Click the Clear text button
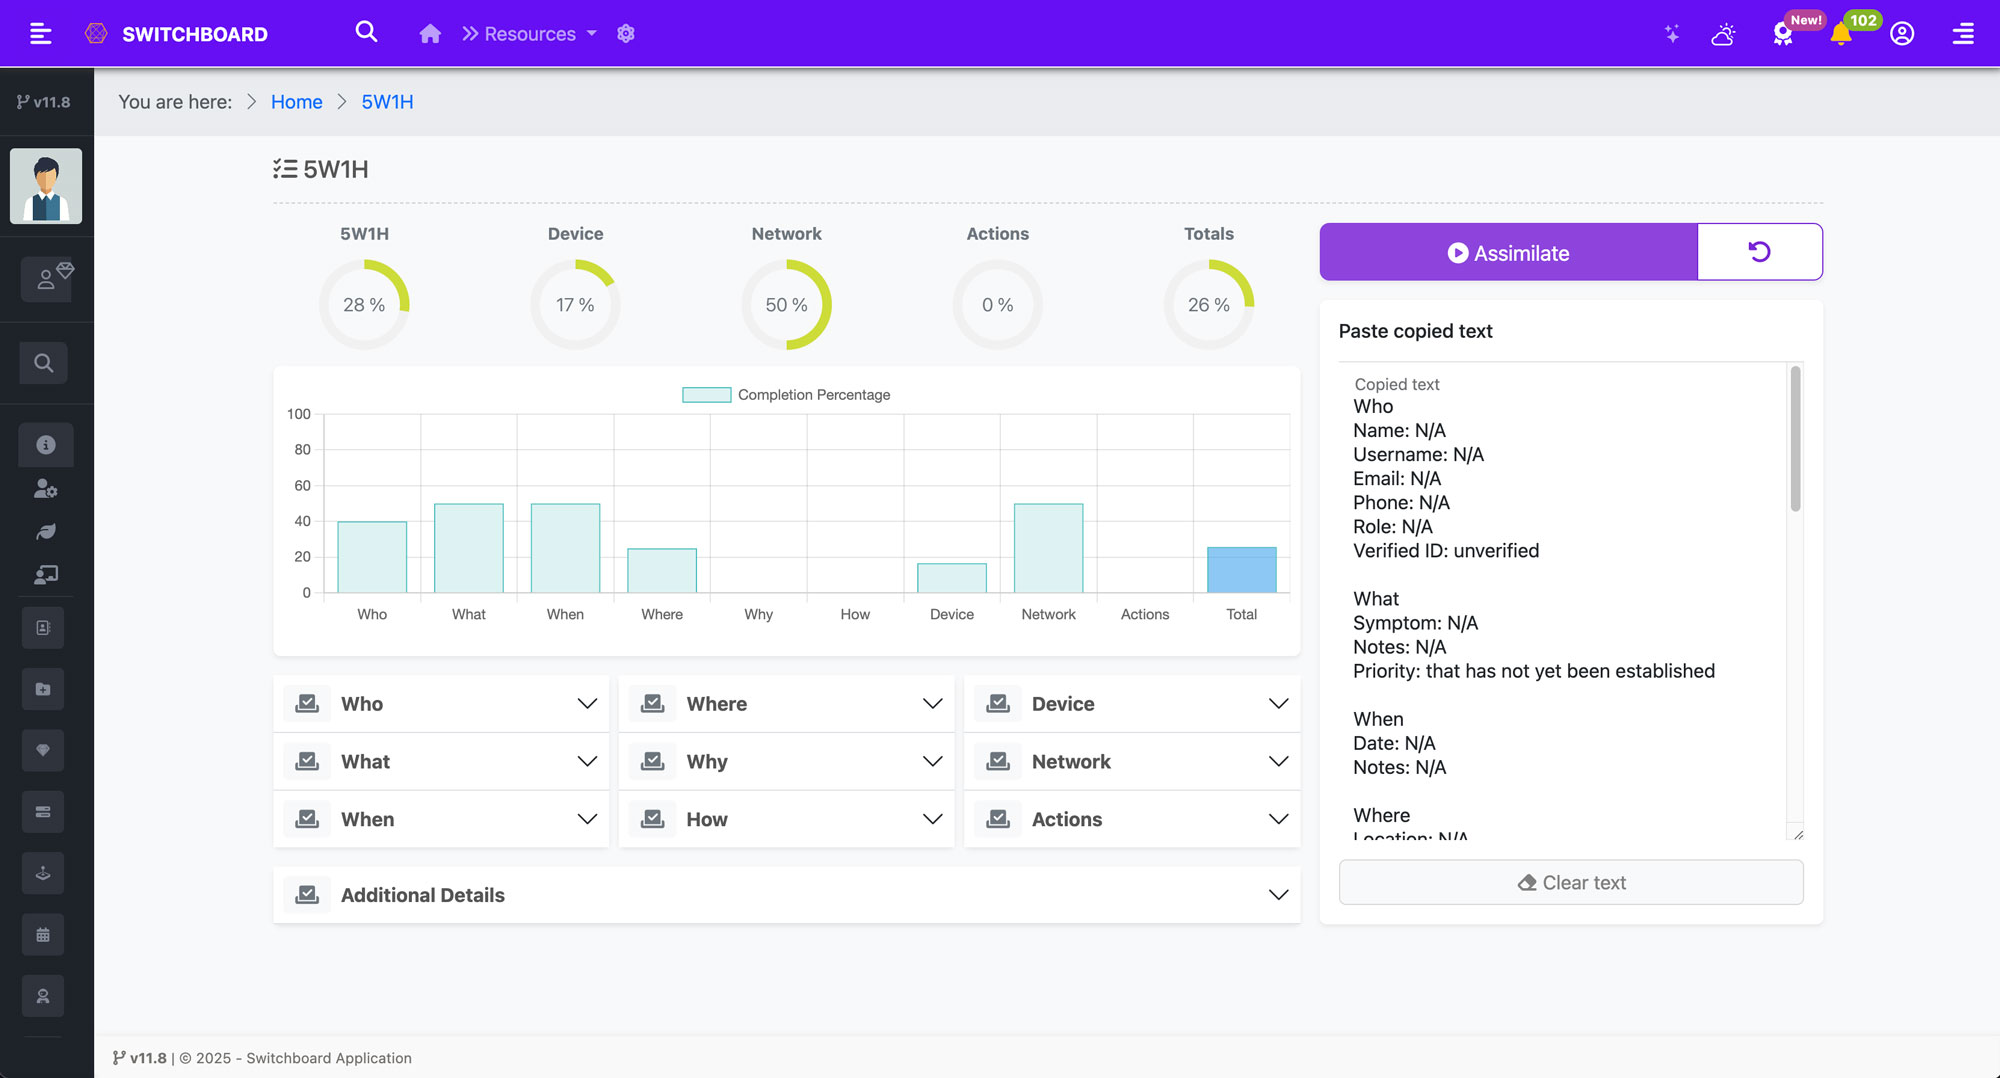Viewport: 2000px width, 1078px height. pos(1571,883)
